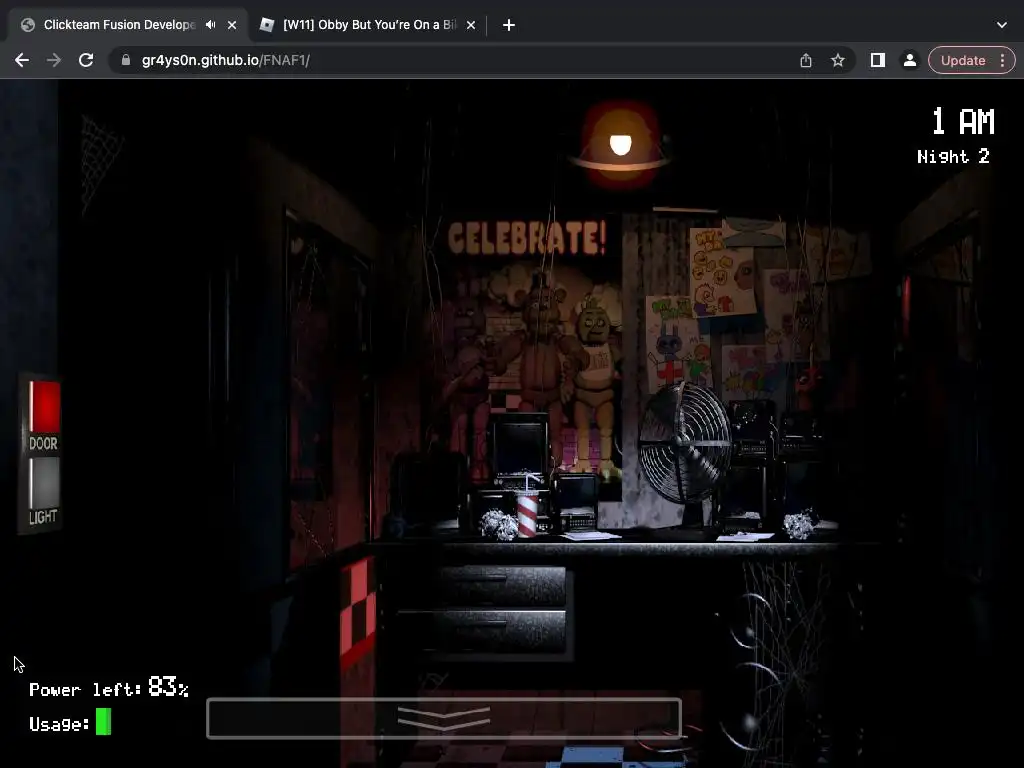Image resolution: width=1024 pixels, height=768 pixels.
Task: Click the Usage: label text
Action: tap(59, 724)
